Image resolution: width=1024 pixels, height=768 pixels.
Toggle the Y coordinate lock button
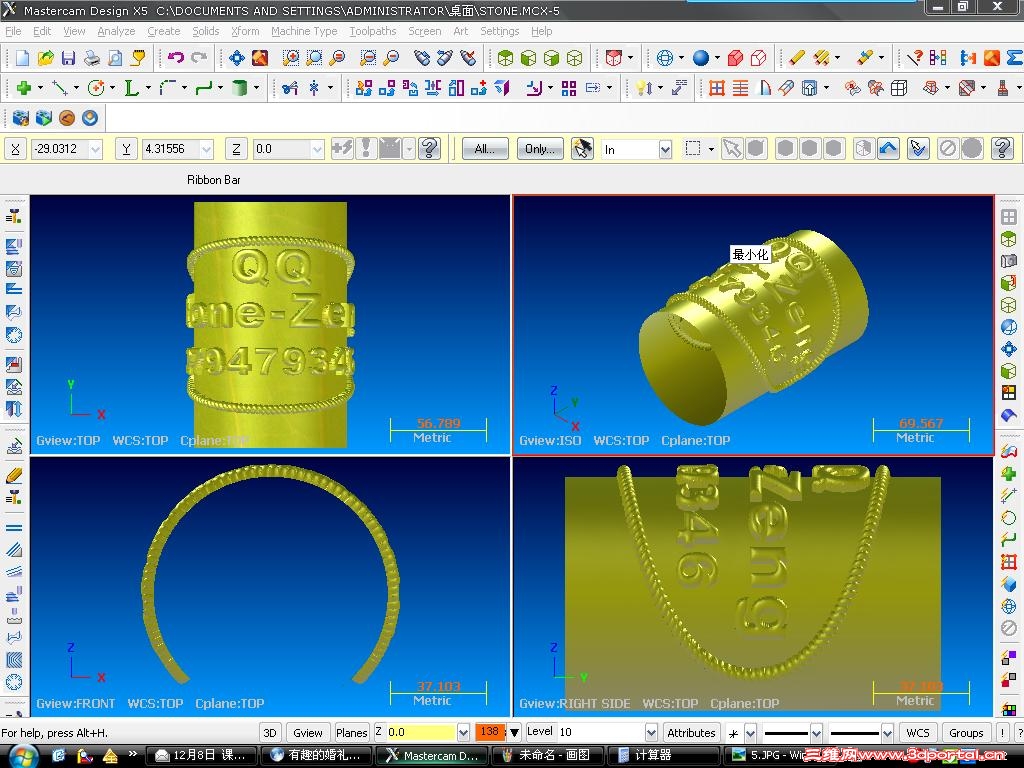tap(126, 149)
